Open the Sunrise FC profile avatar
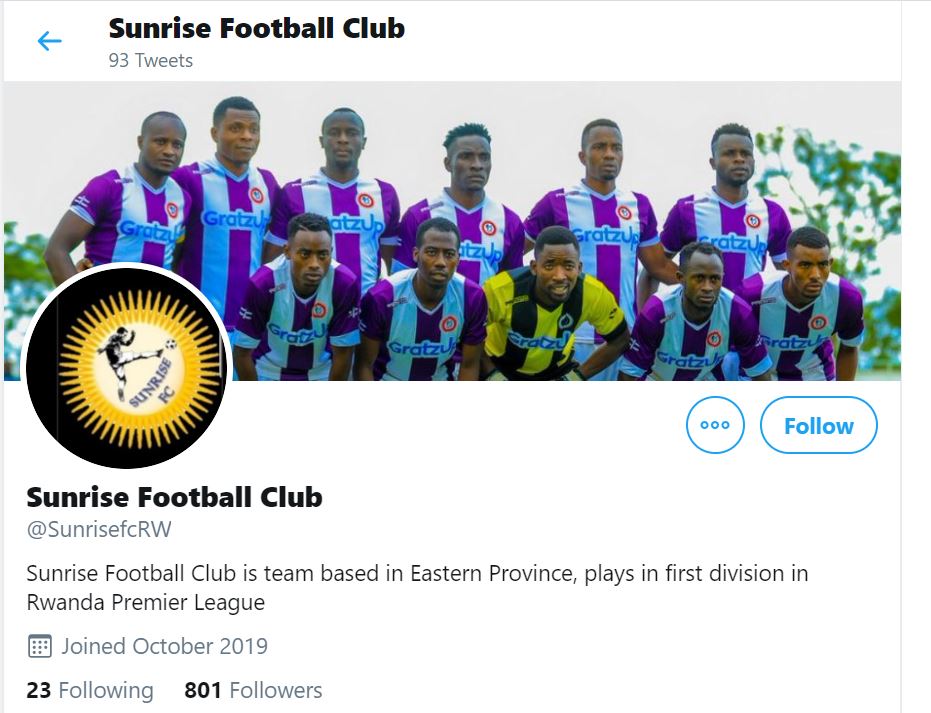The image size is (931, 713). pyautogui.click(x=127, y=367)
